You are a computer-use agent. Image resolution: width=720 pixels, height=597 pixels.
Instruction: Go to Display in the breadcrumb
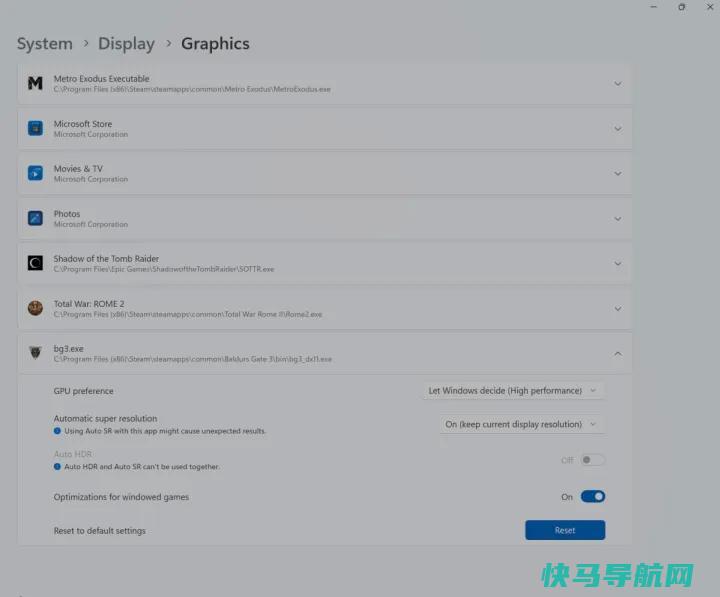pyautogui.click(x=126, y=44)
